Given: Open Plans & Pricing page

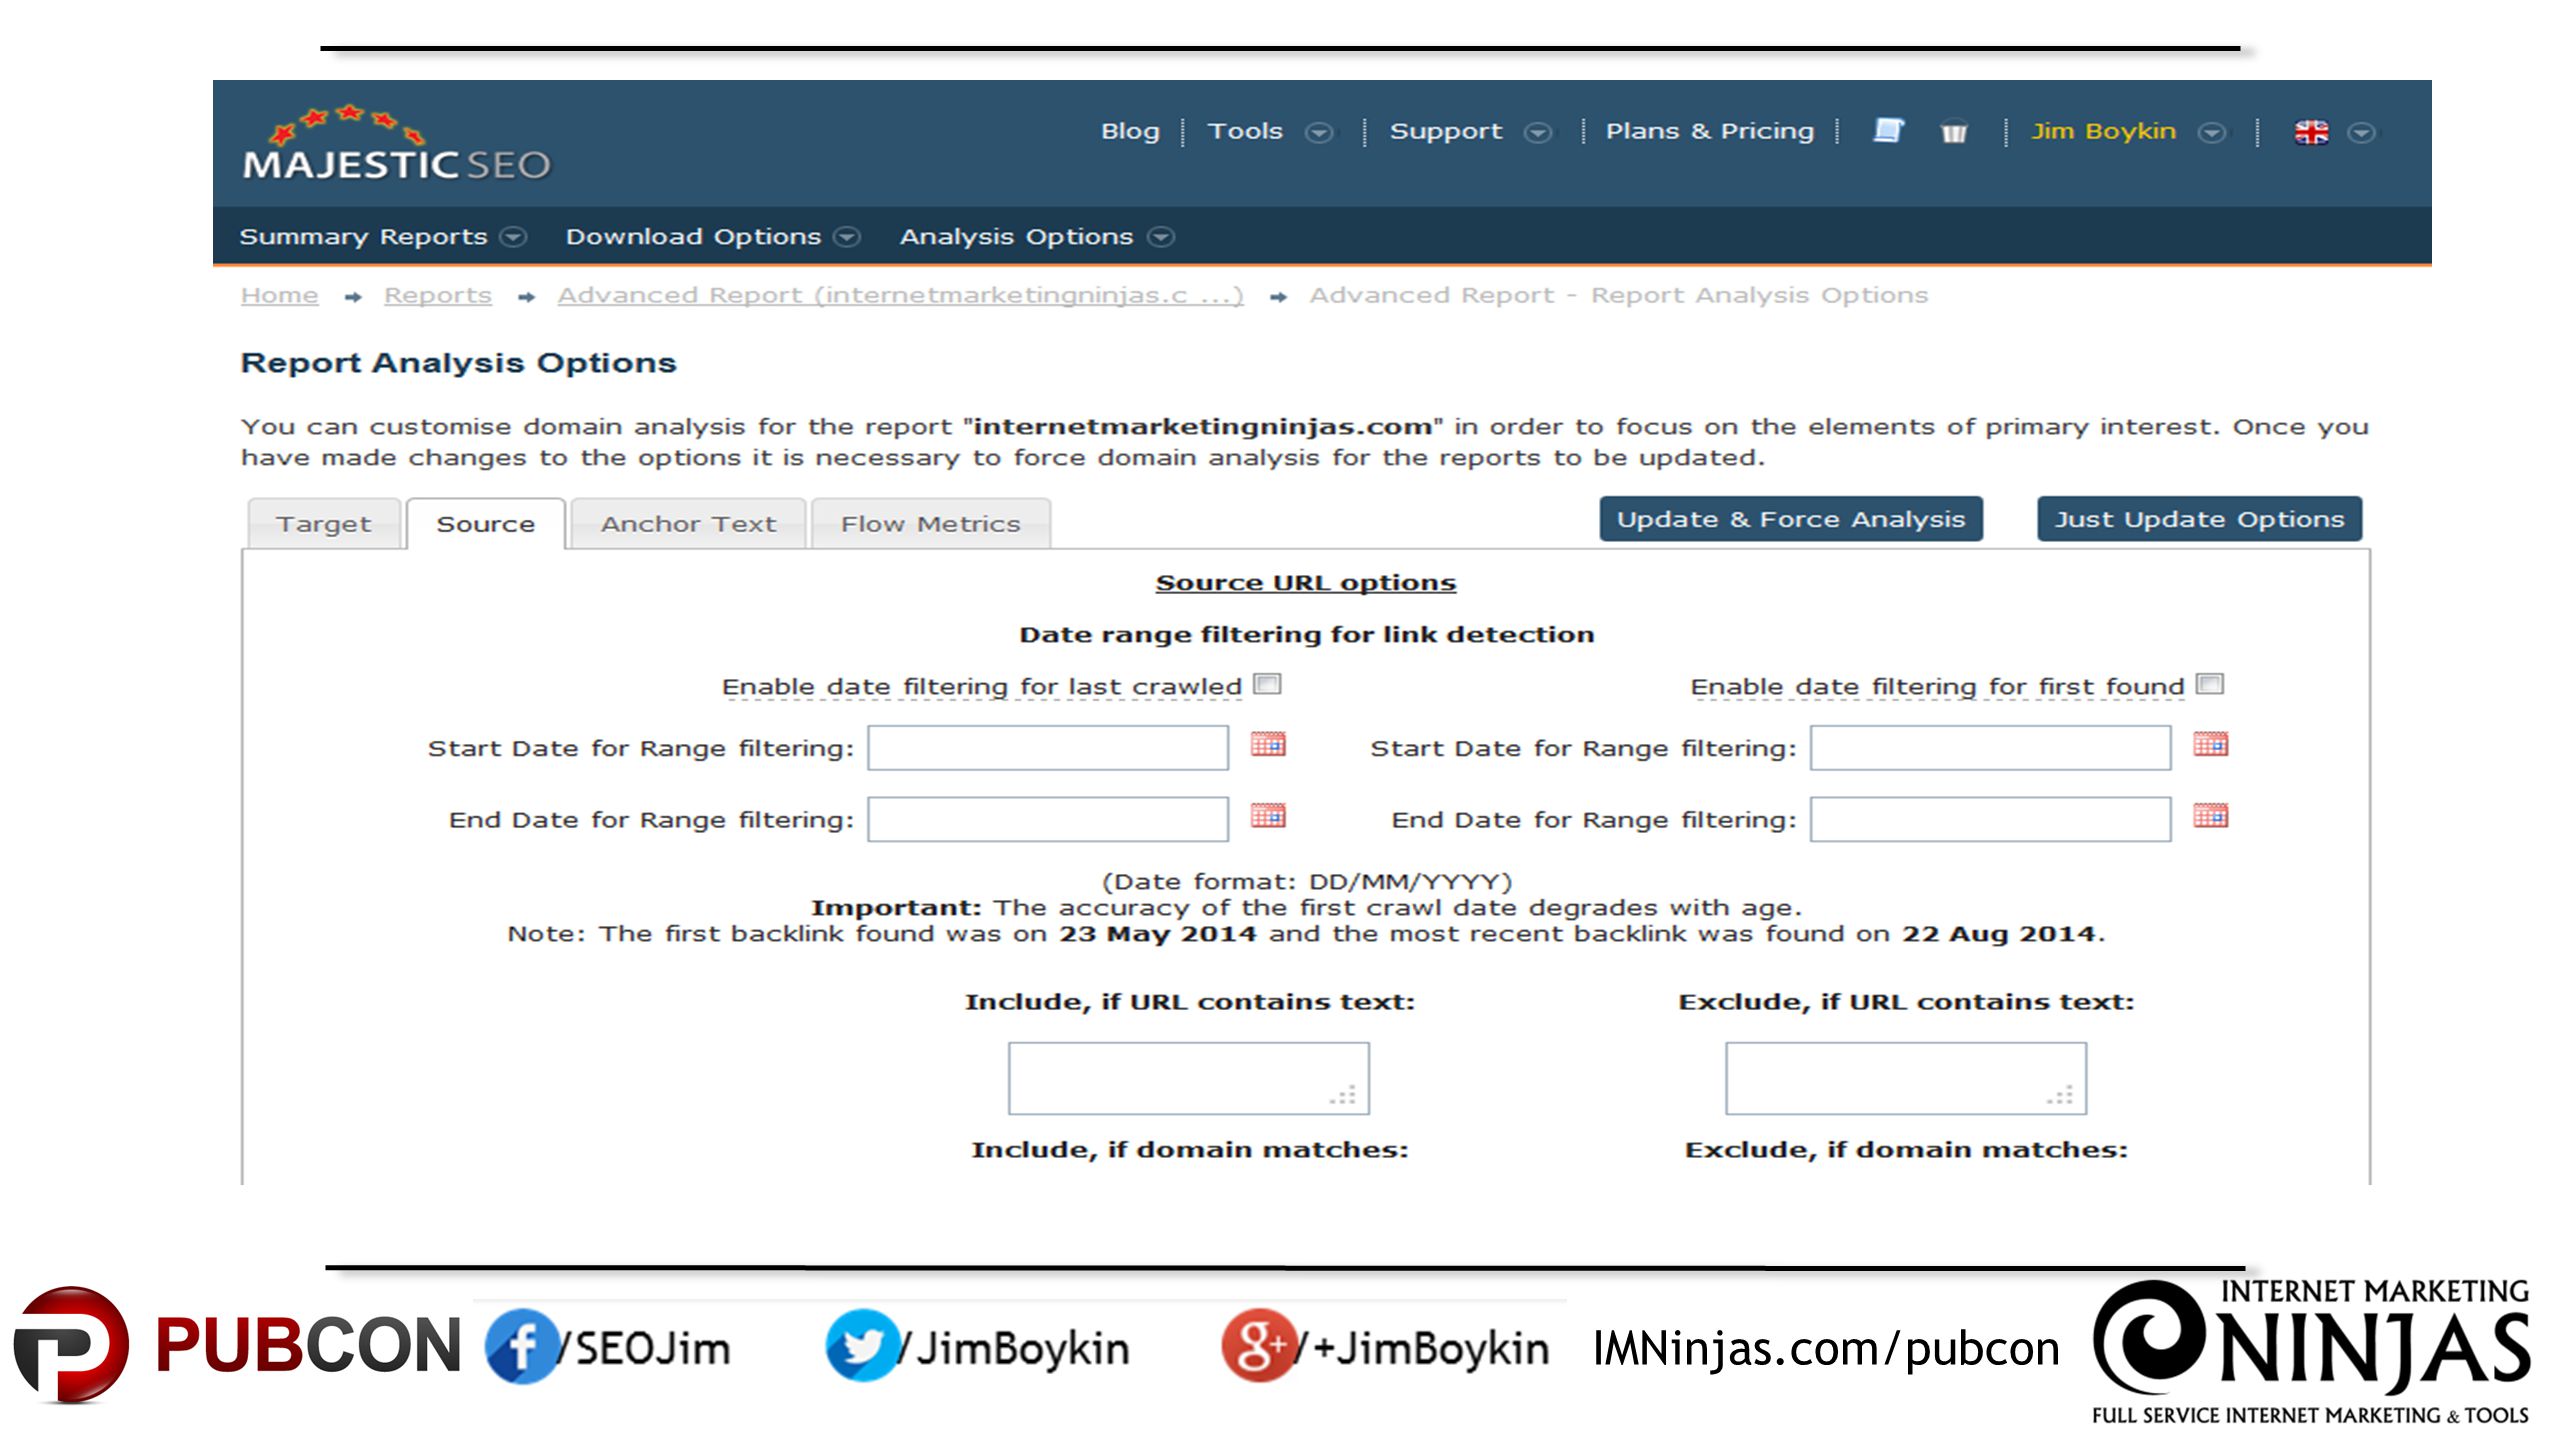Looking at the screenshot, I should click(1709, 131).
